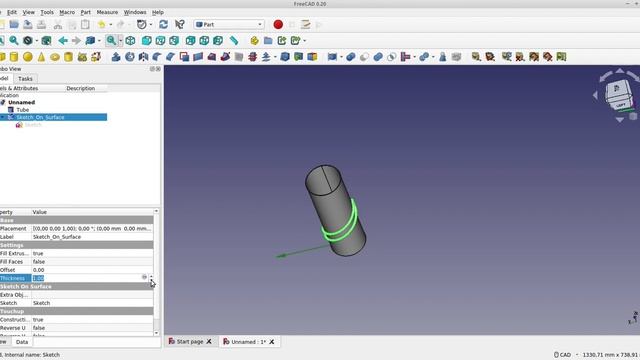Click the property panel scrollbar down arrow
640x360 pixels.
click(x=156, y=333)
